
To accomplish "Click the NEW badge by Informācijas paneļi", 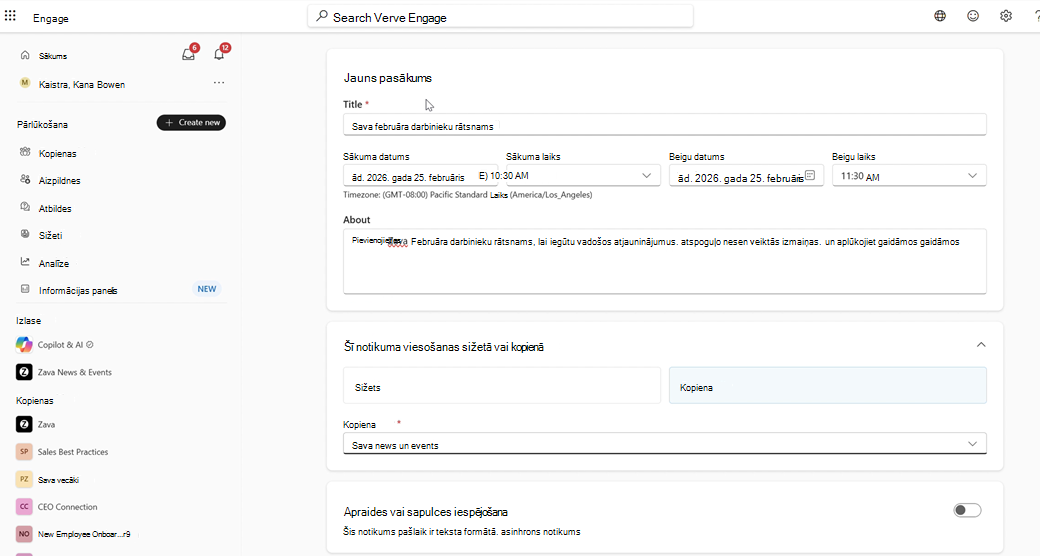I will 207,289.
